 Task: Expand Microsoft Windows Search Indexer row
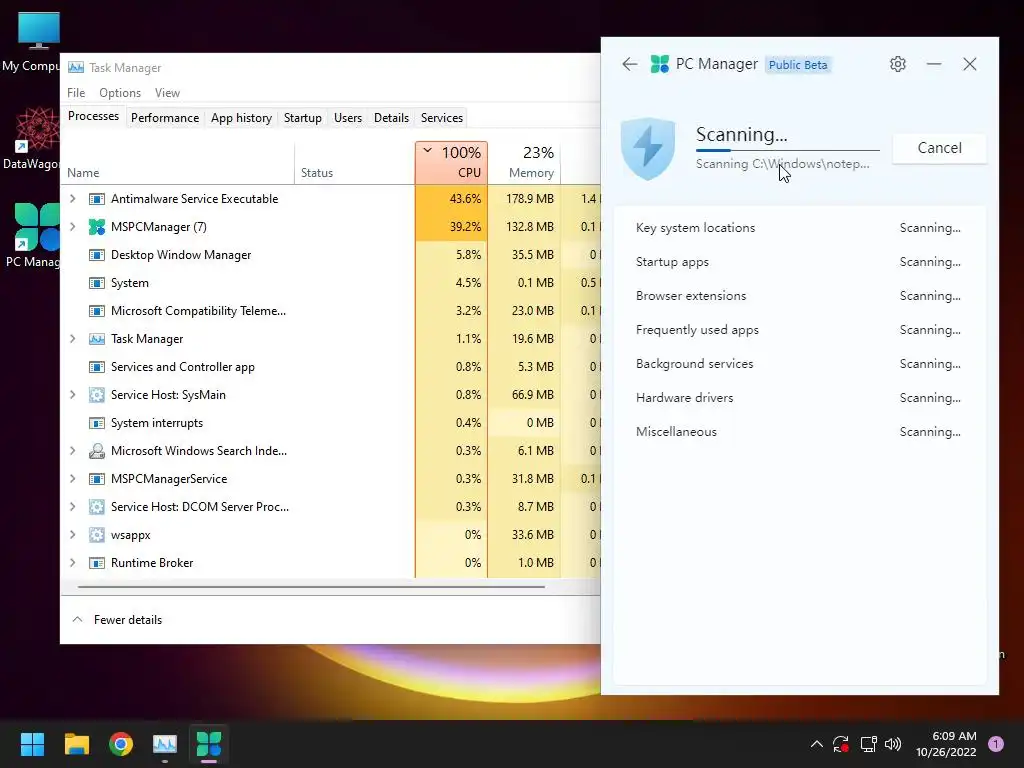click(72, 451)
